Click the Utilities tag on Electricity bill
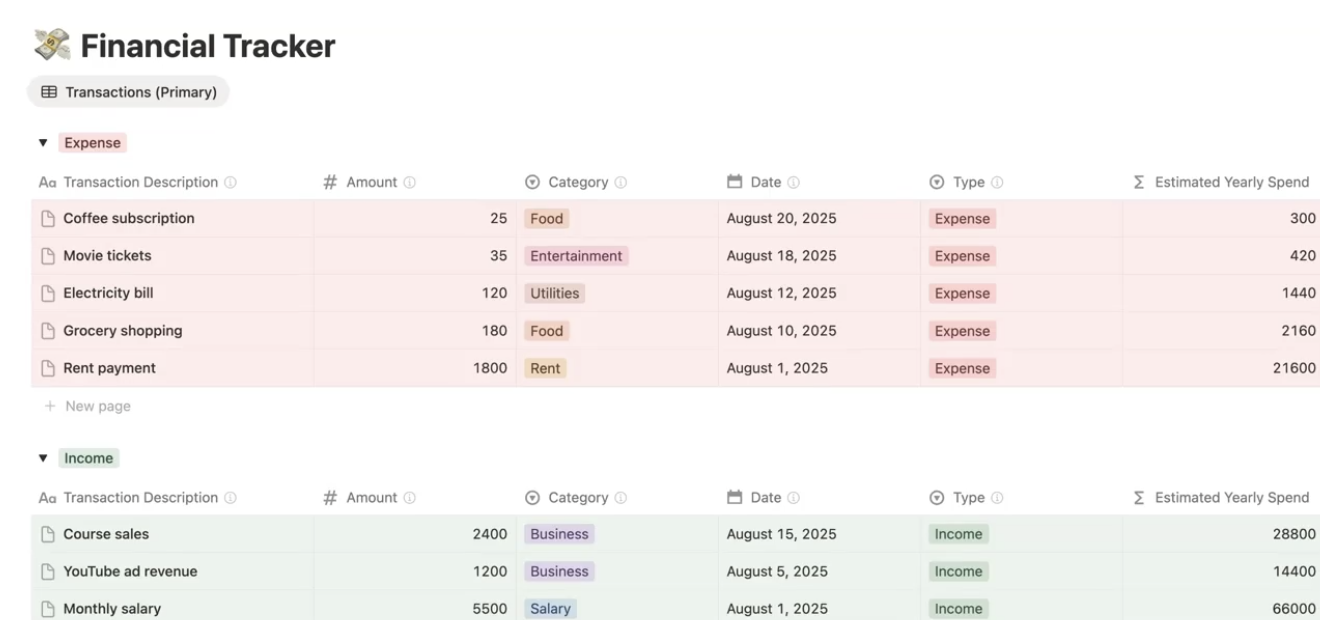Viewport: 1320px width, 620px height. click(554, 293)
